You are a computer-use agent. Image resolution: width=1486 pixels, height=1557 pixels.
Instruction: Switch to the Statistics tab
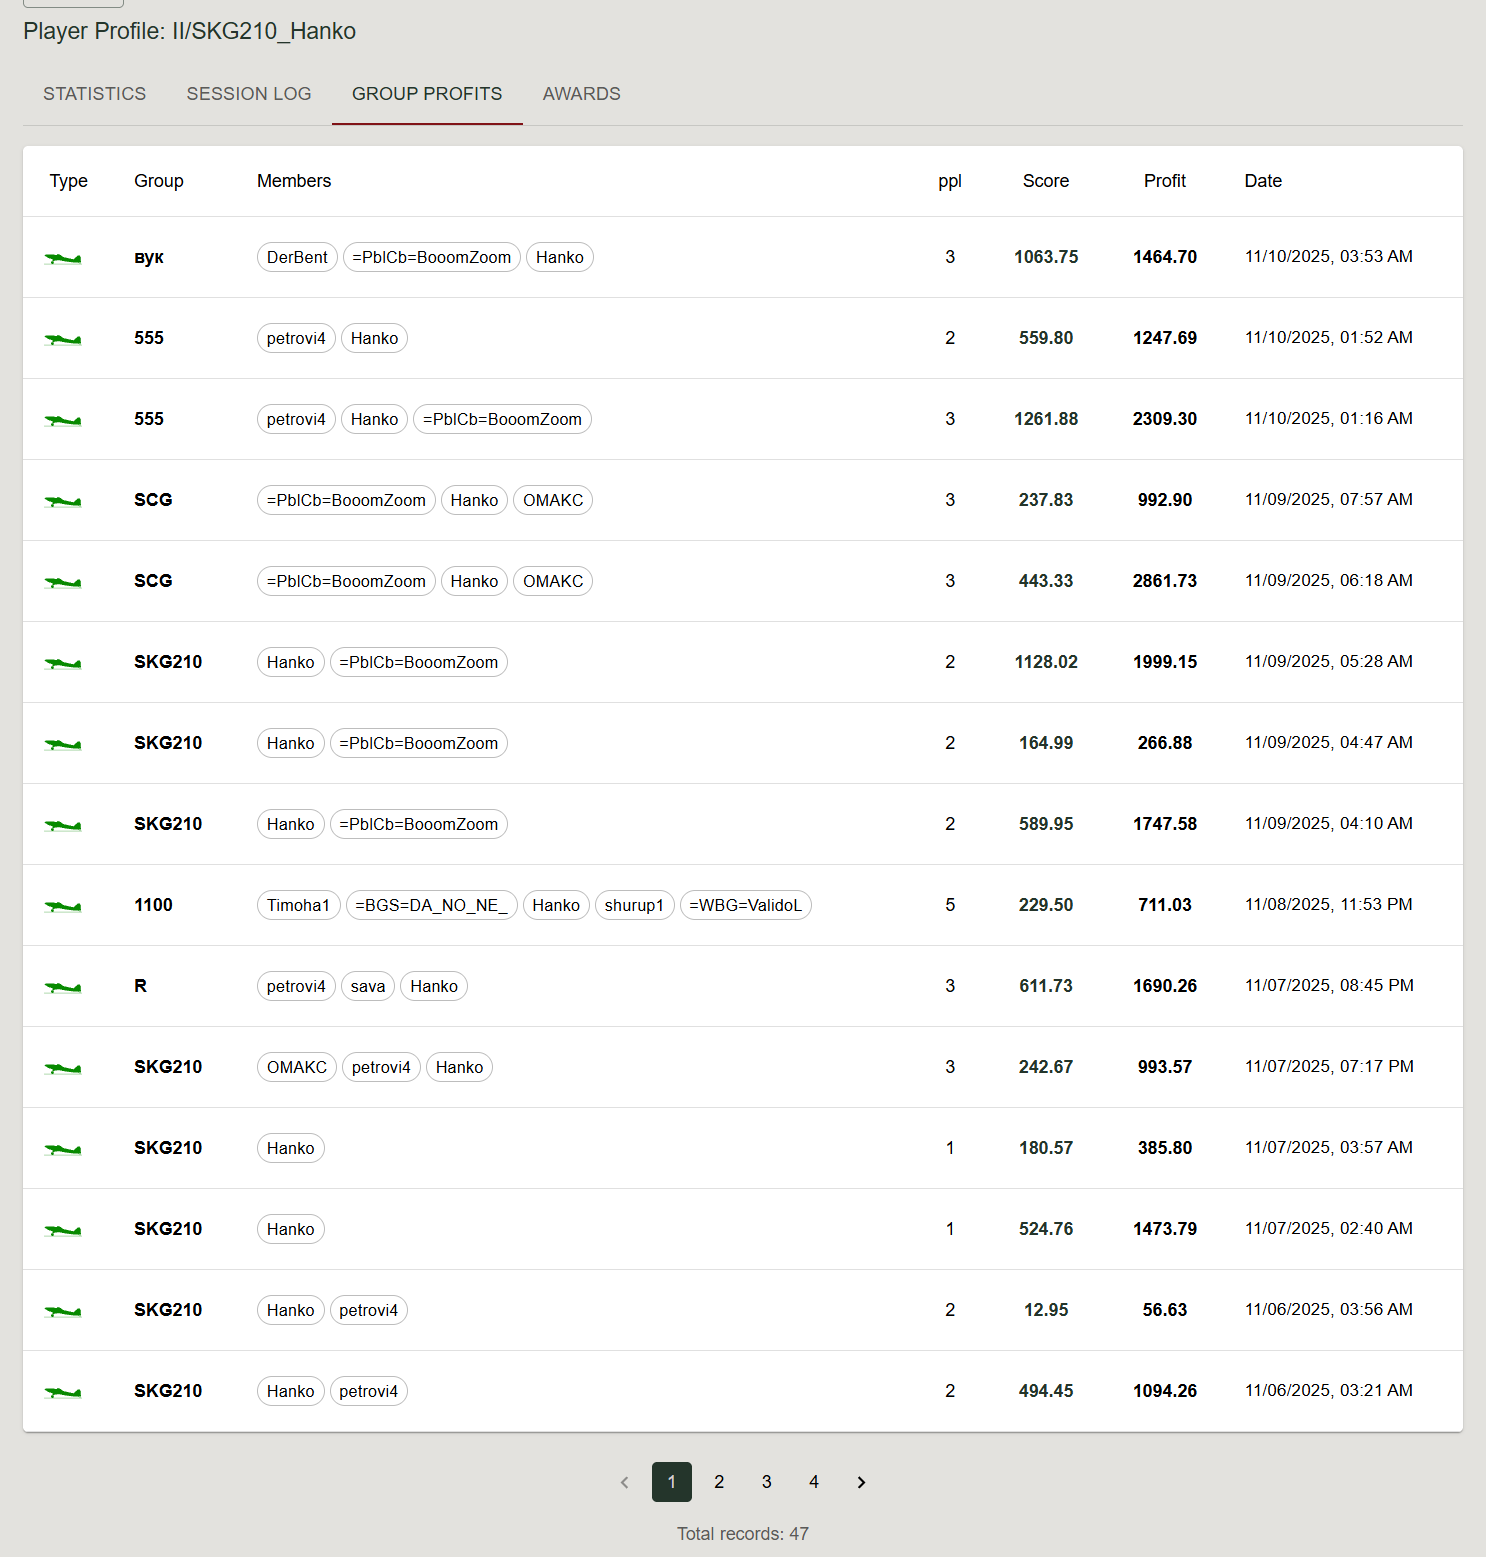click(x=94, y=94)
